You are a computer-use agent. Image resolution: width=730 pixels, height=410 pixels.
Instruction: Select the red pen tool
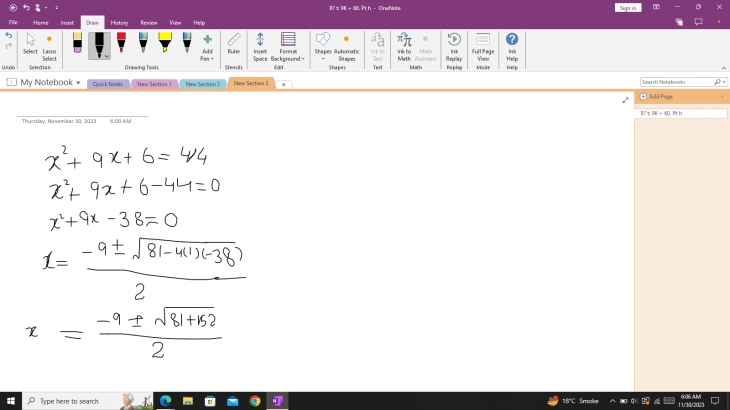point(122,43)
